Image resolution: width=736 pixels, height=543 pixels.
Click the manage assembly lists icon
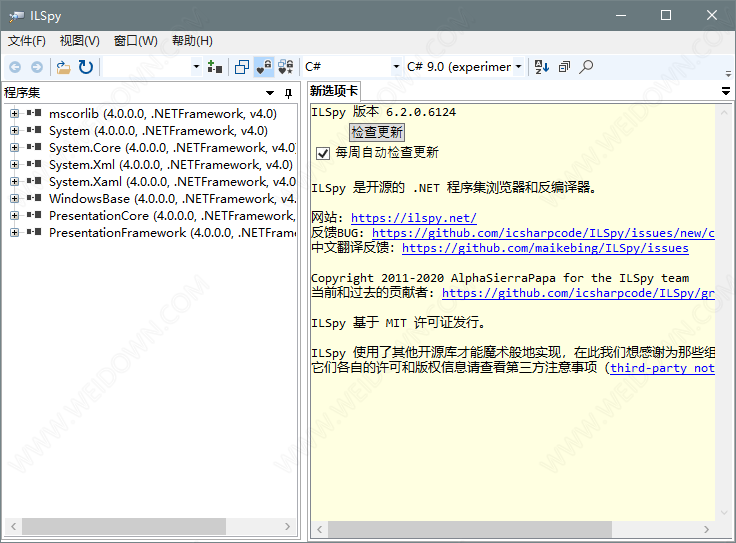click(x=215, y=67)
